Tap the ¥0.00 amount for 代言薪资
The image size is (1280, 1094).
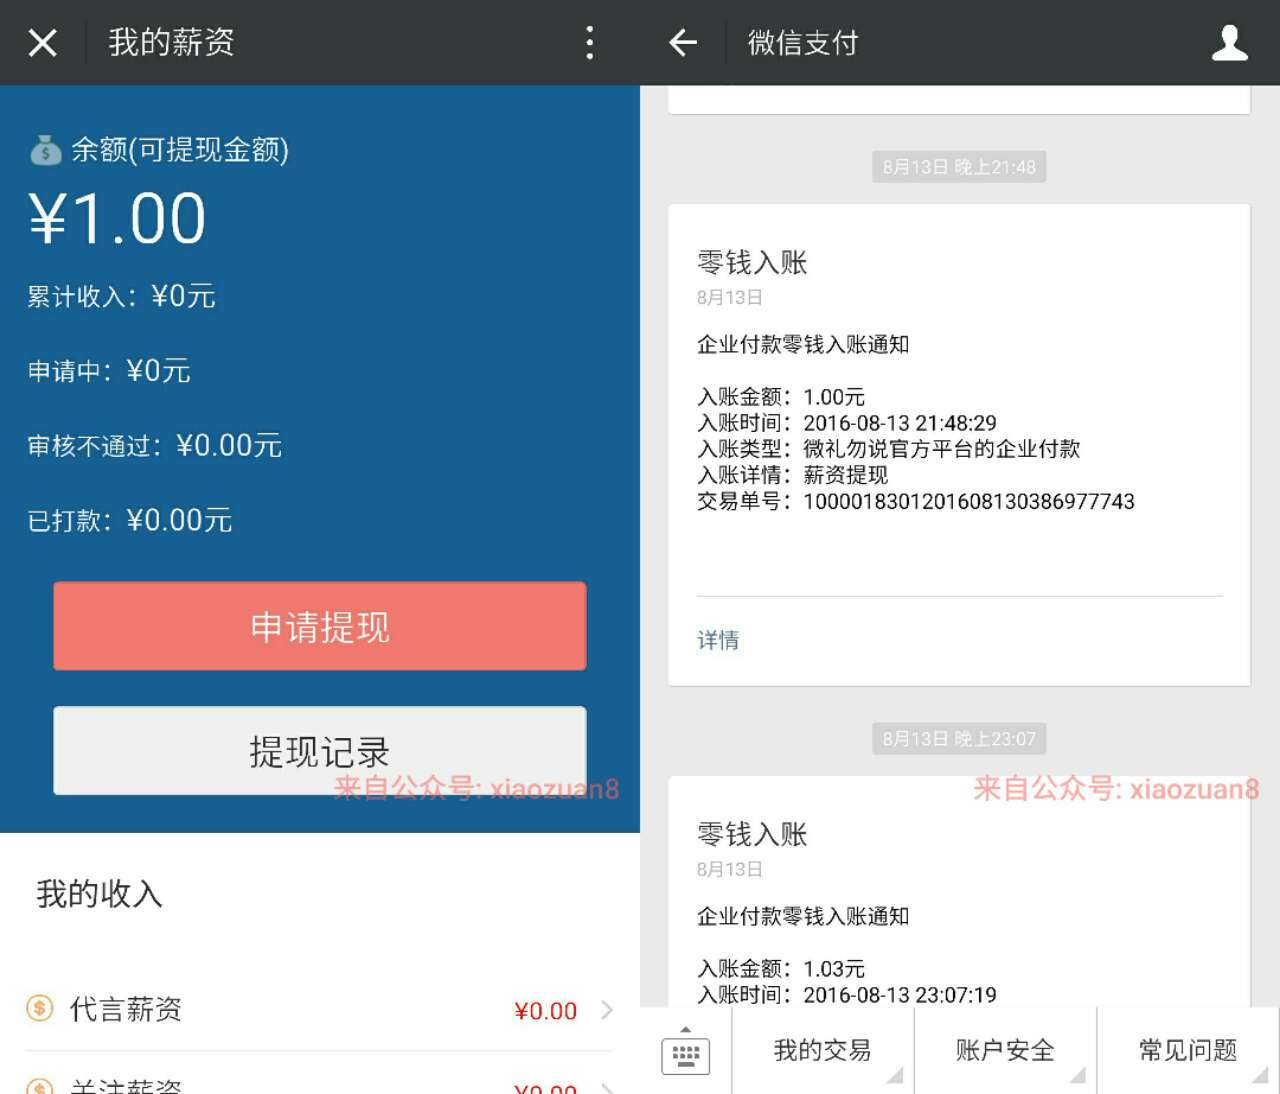pos(545,1011)
